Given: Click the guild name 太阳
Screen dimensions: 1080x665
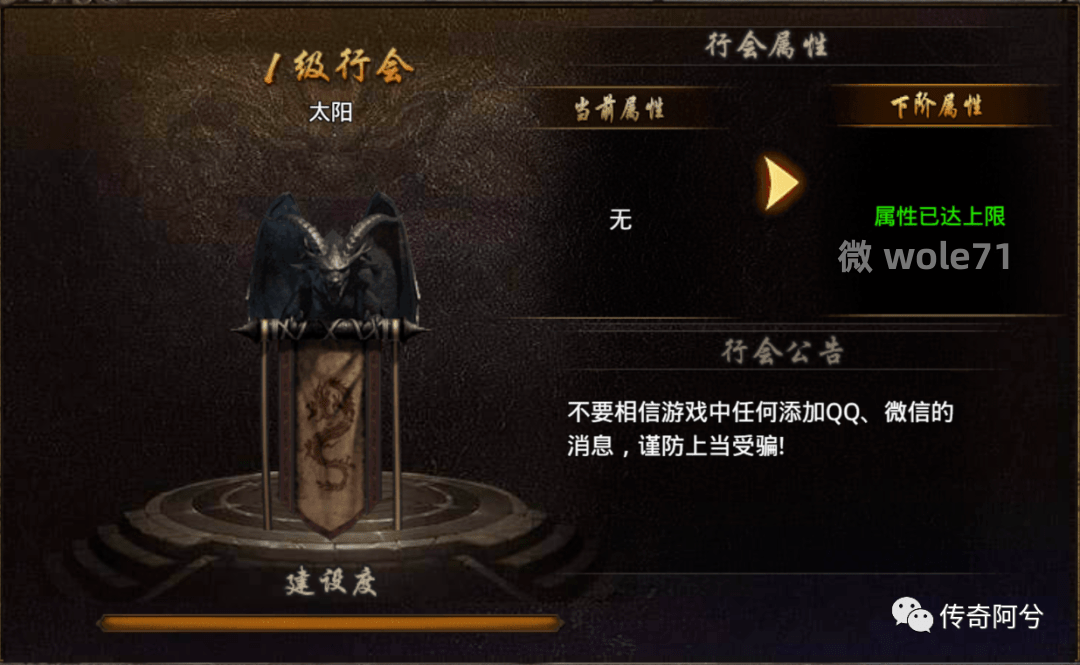Looking at the screenshot, I should click(331, 112).
